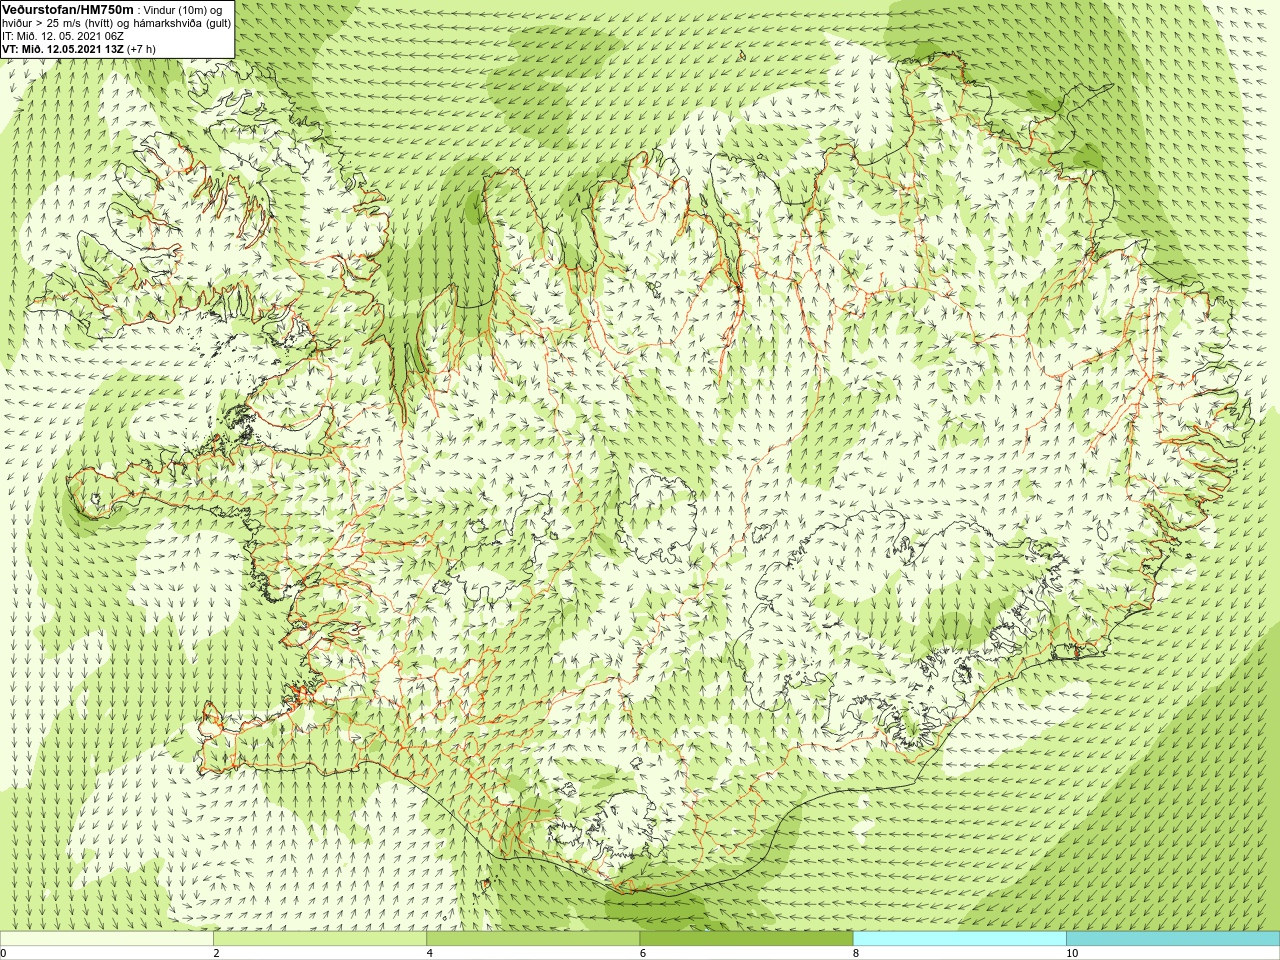Click the legend scale label "4"
Viewport: 1280px width, 960px height.
[x=430, y=954]
